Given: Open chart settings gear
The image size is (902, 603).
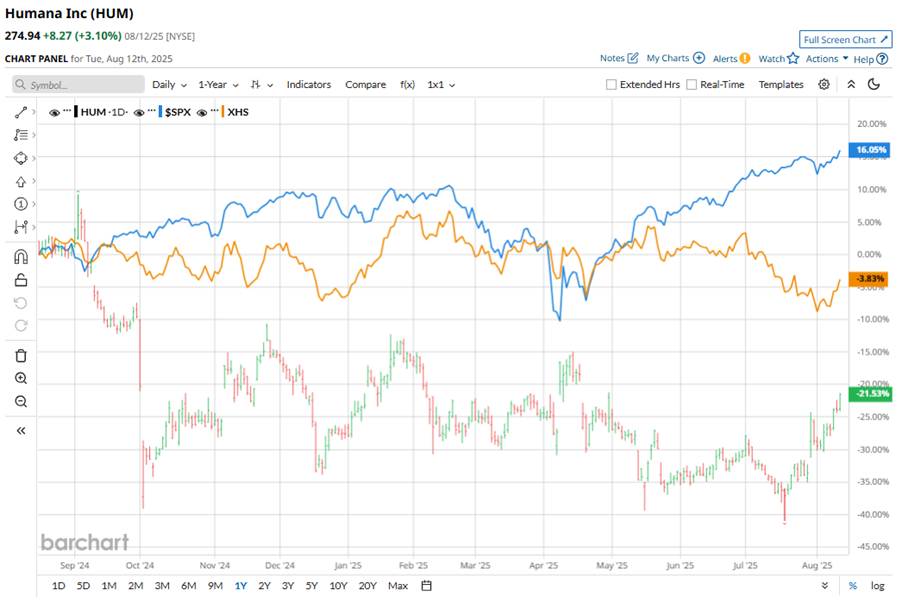Looking at the screenshot, I should [x=824, y=85].
